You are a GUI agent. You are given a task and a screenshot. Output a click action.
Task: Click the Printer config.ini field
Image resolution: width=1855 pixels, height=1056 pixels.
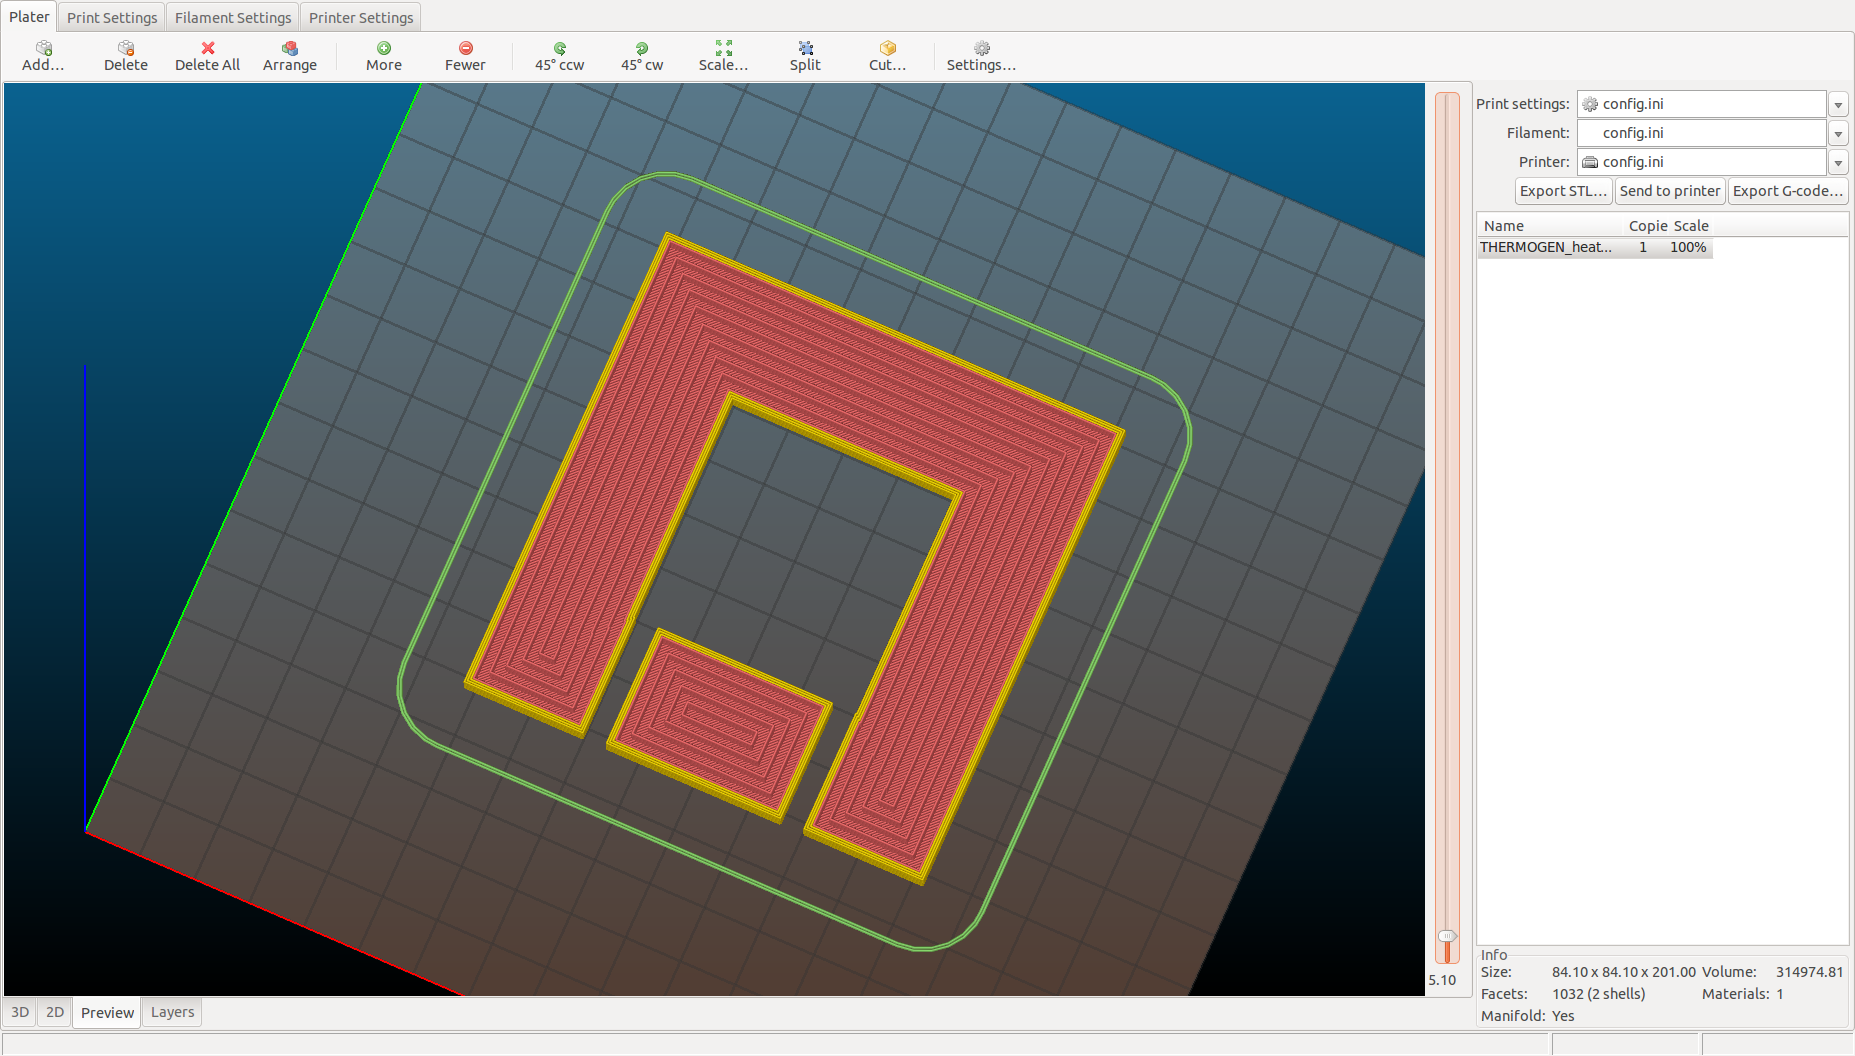coord(1702,162)
